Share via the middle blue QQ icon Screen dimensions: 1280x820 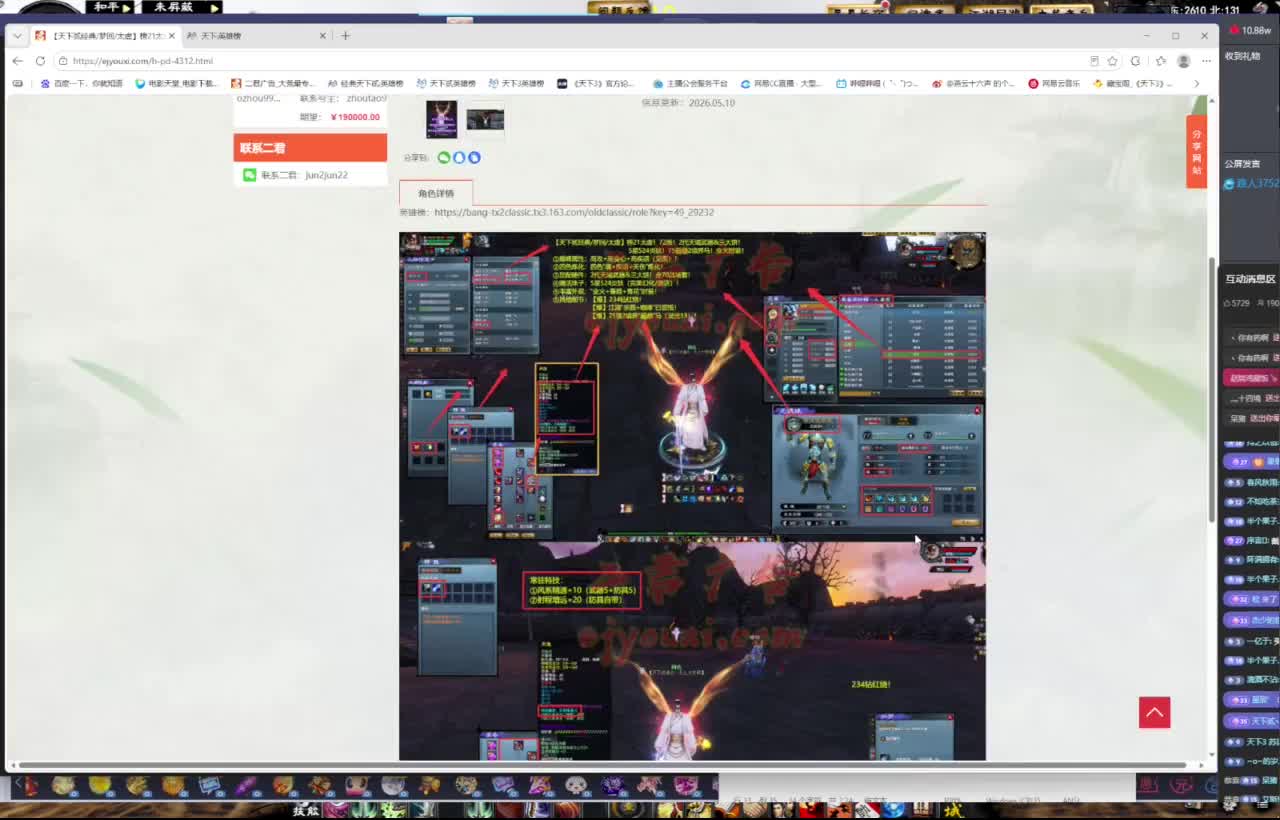(x=459, y=158)
